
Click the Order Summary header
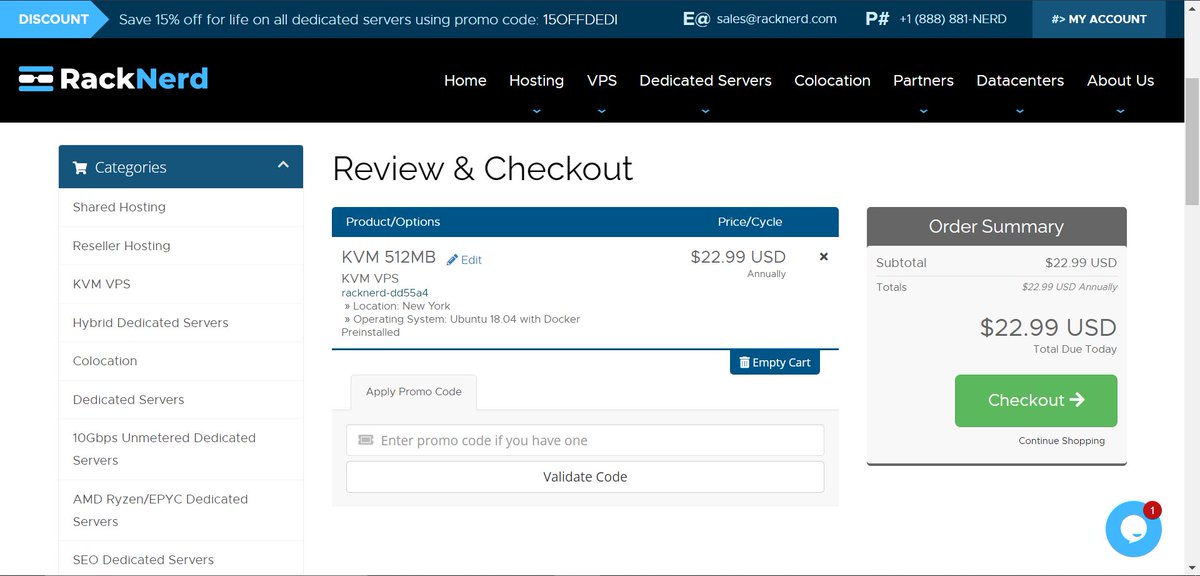tap(996, 227)
